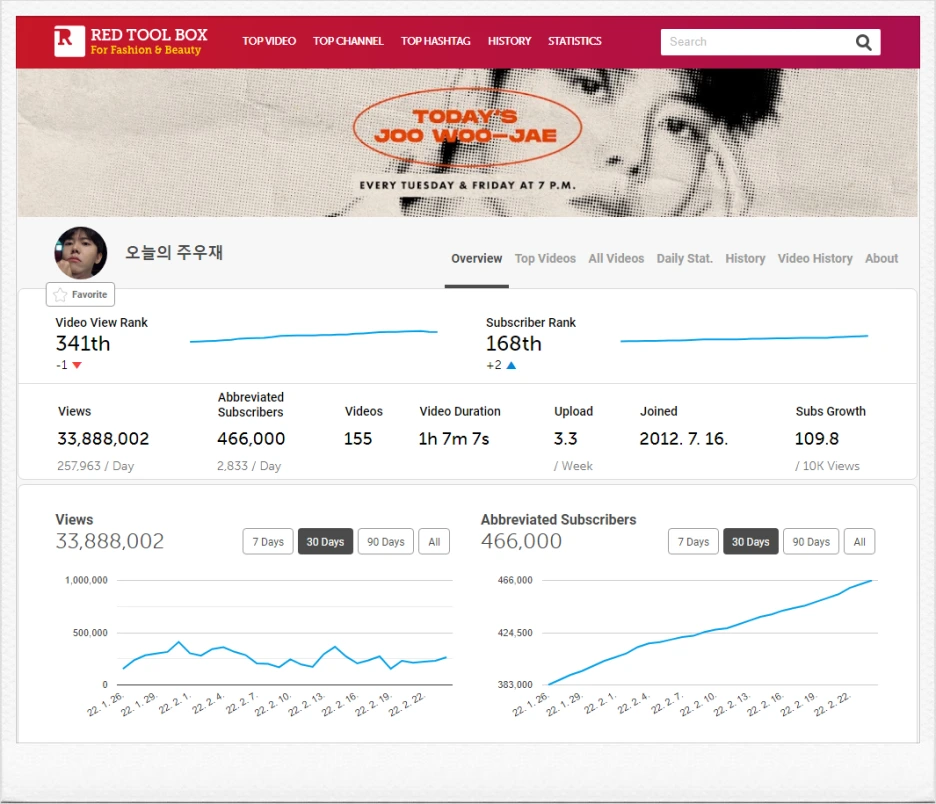Click the search magnifier icon
This screenshot has width=936, height=804.
[863, 42]
